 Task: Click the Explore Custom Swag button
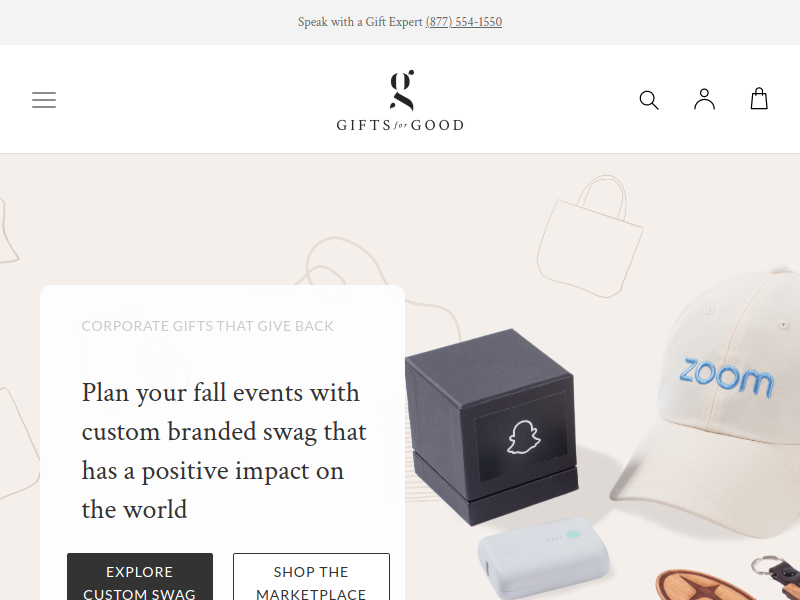click(x=140, y=577)
